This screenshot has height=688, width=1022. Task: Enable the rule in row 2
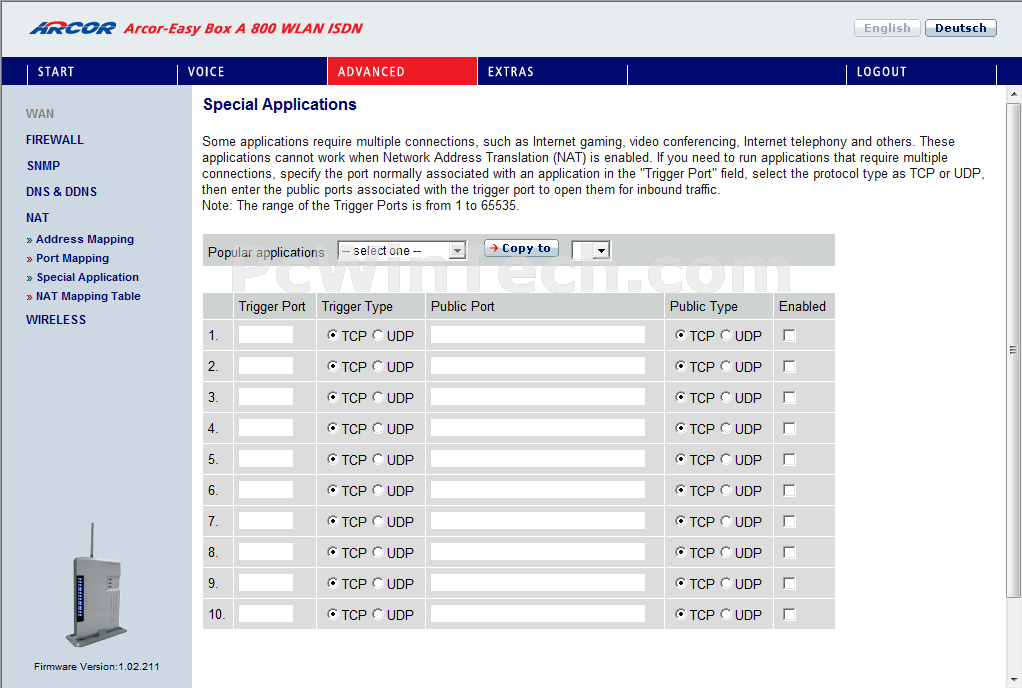[789, 366]
